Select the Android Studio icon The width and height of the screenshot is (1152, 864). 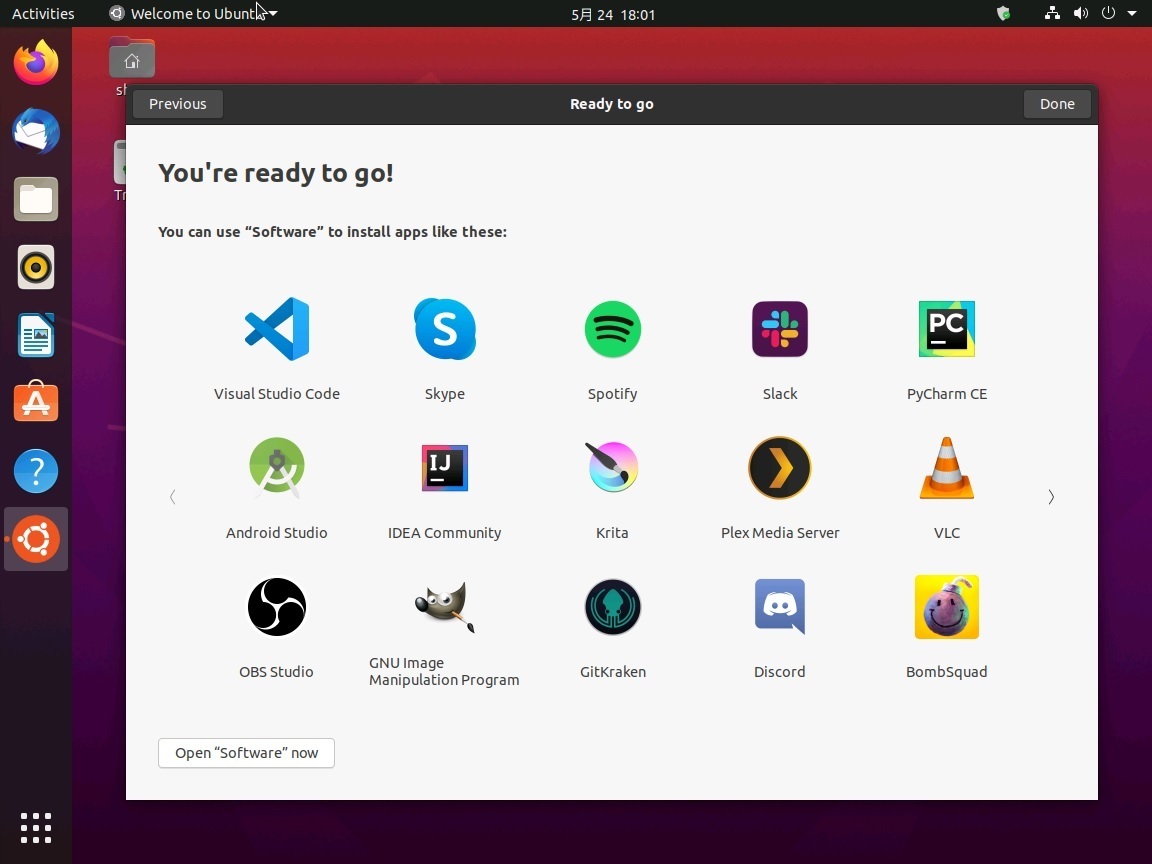[x=277, y=468]
